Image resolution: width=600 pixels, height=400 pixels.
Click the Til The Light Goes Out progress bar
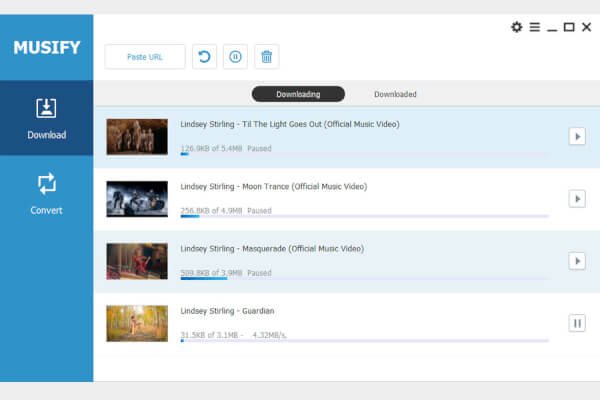tap(364, 154)
